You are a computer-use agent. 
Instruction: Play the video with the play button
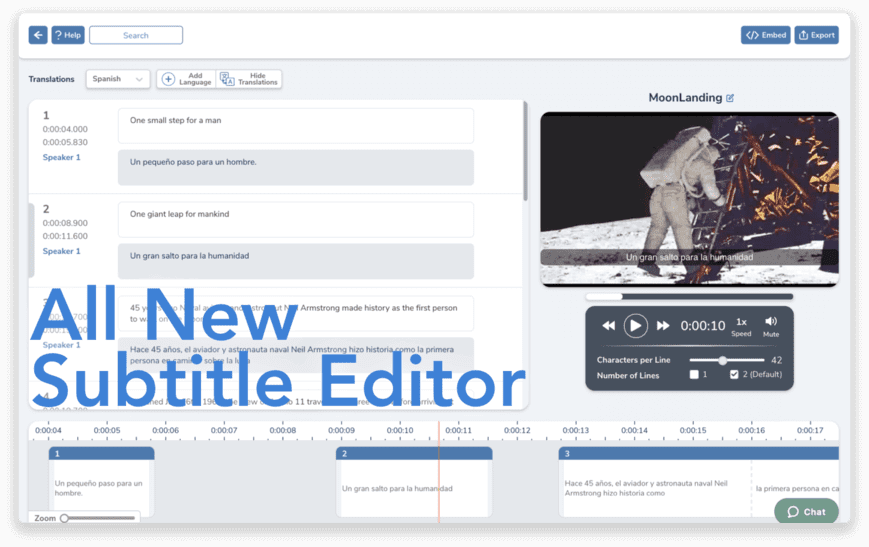pyautogui.click(x=636, y=325)
